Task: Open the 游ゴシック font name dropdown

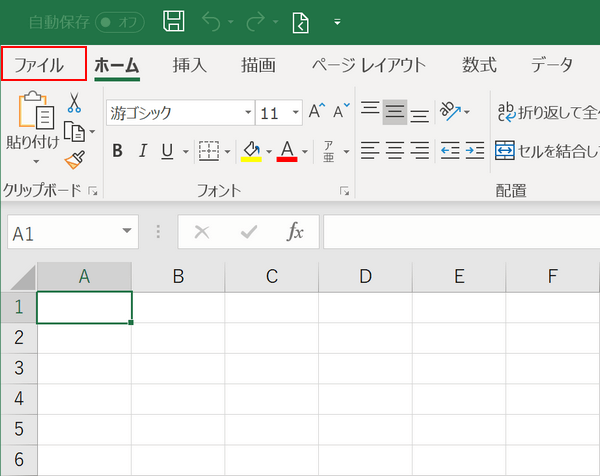Action: pyautogui.click(x=248, y=112)
